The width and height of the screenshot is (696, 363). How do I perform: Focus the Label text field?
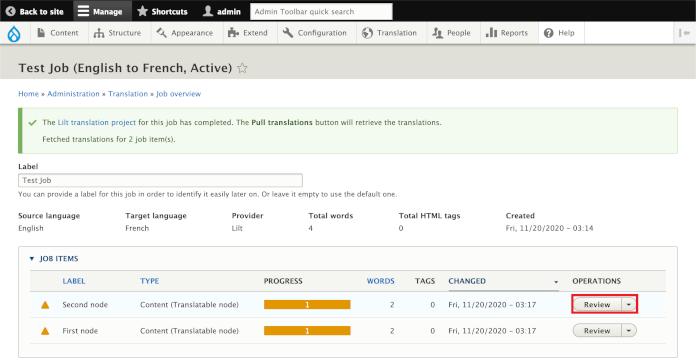[x=160, y=180]
